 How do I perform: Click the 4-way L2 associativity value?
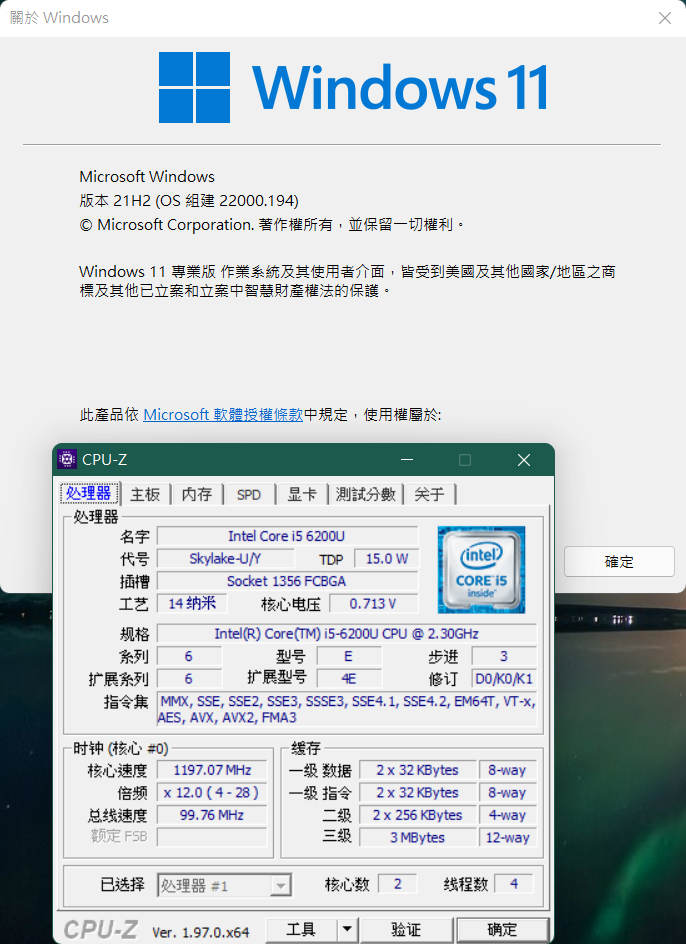coord(508,815)
